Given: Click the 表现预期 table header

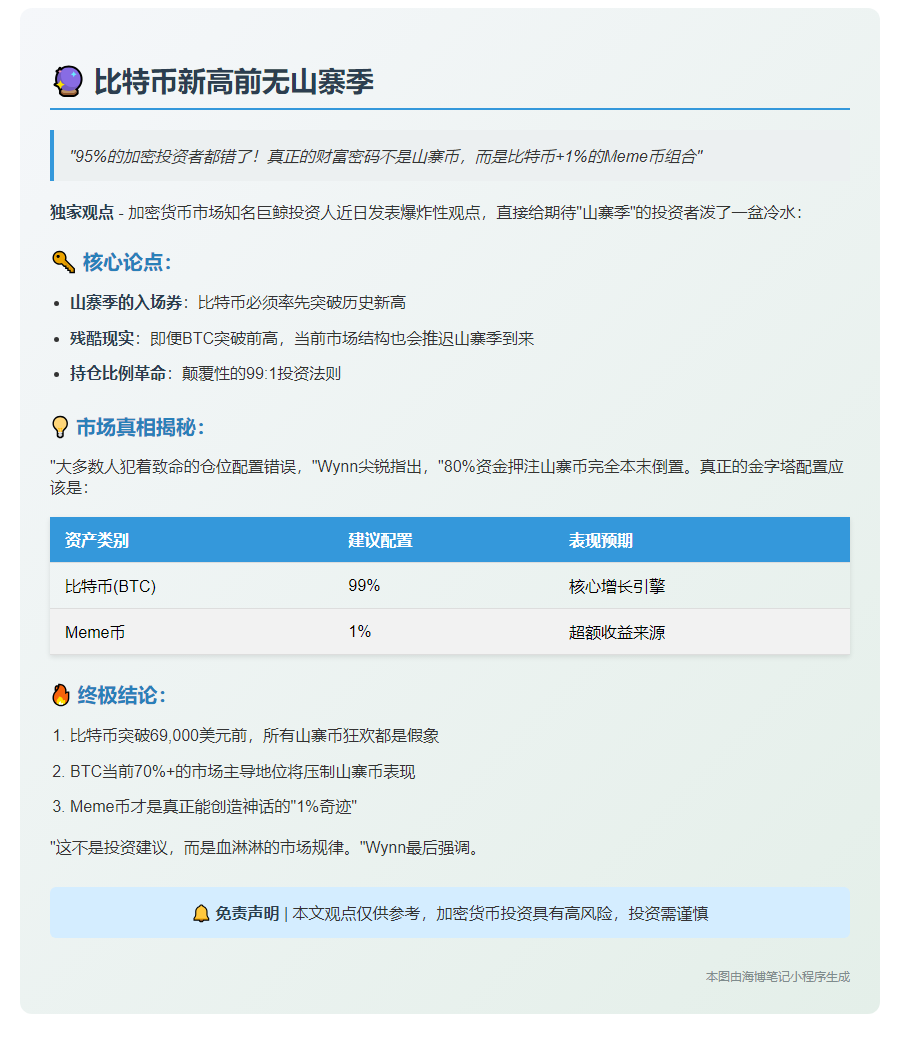Looking at the screenshot, I should point(601,540).
